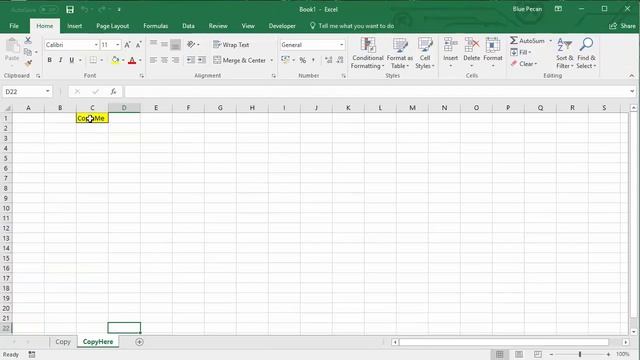This screenshot has width=640, height=360.
Task: Expand the AutoSum dropdown arrow
Action: [x=550, y=41]
